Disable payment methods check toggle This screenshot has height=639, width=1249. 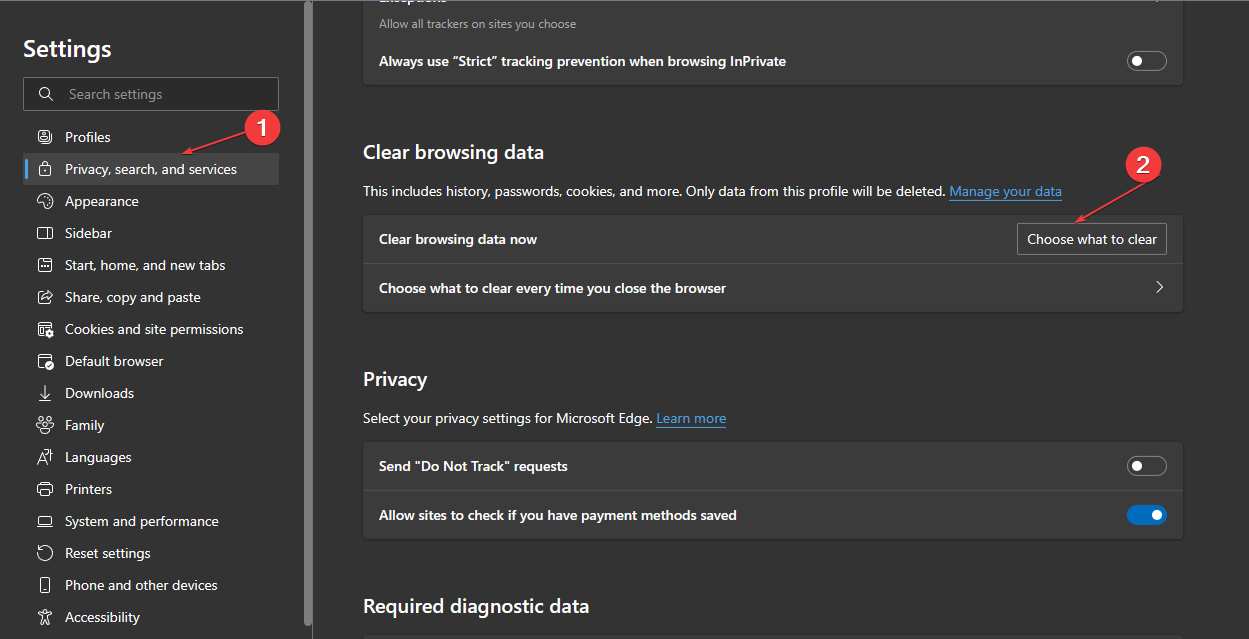coord(1146,515)
